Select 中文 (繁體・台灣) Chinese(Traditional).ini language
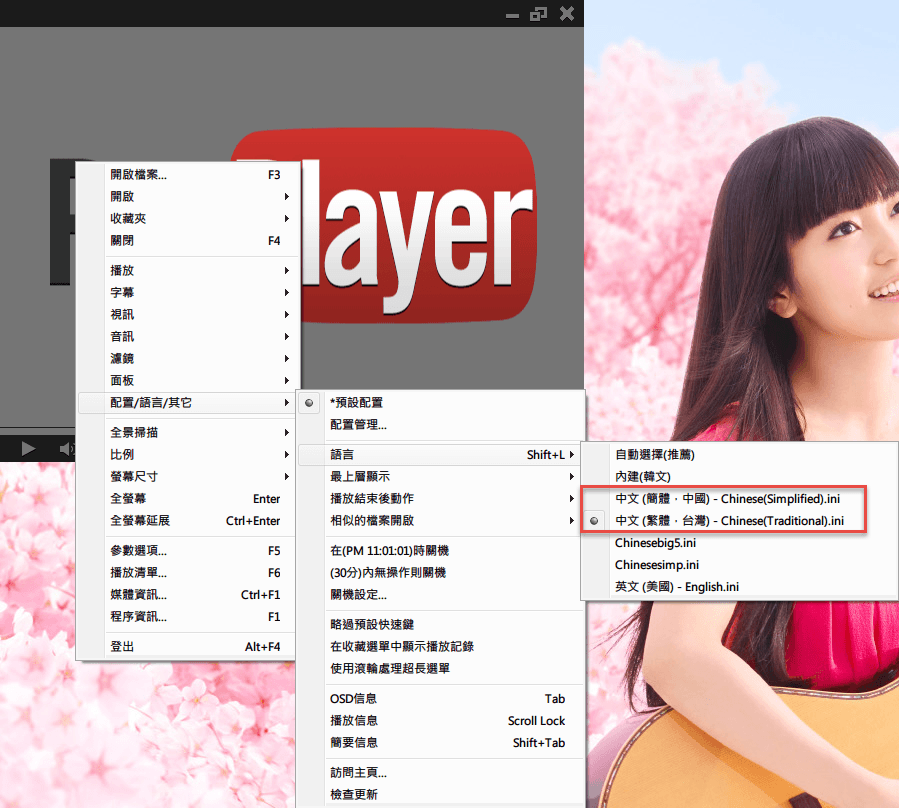 click(729, 520)
